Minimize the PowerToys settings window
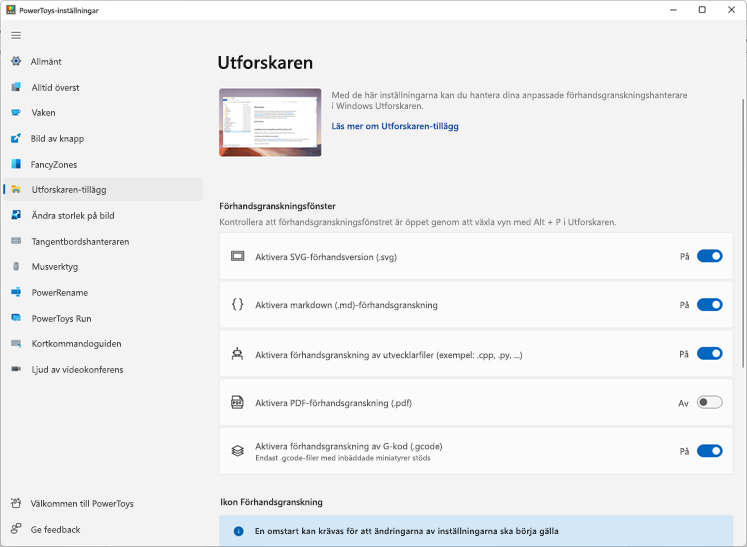 click(674, 10)
